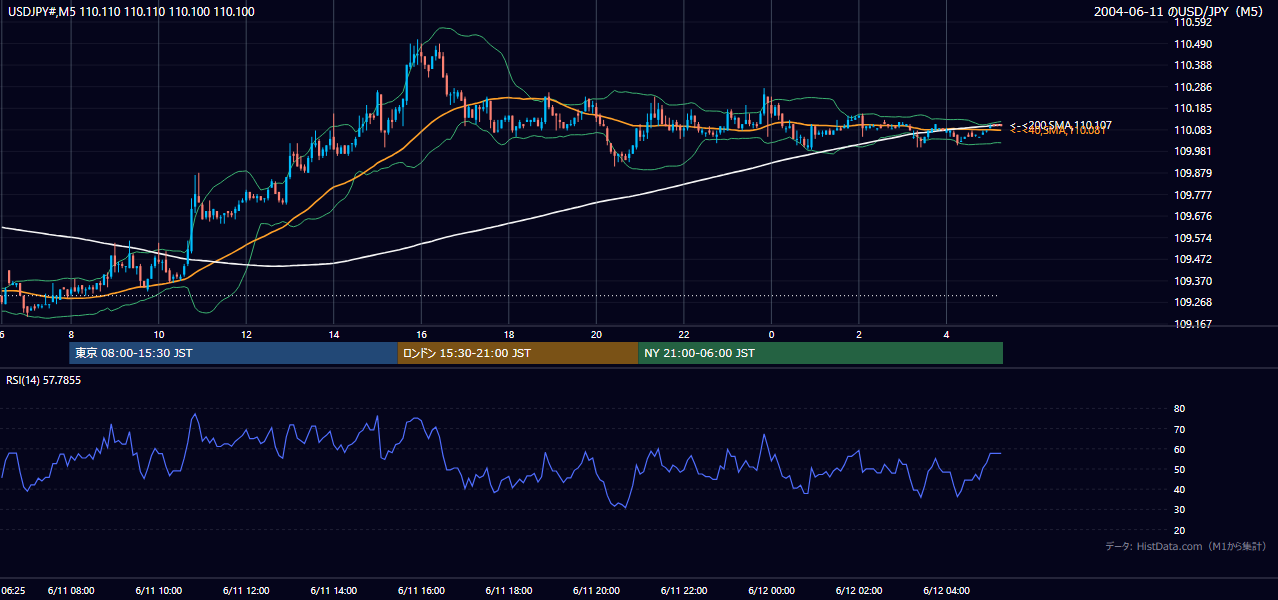Click price axis label 109.879
Image resolution: width=1278 pixels, height=600 pixels.
click(x=1192, y=173)
